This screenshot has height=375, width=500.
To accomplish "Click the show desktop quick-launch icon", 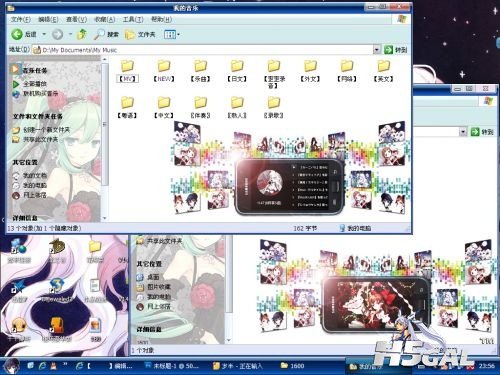I will [x=31, y=366].
